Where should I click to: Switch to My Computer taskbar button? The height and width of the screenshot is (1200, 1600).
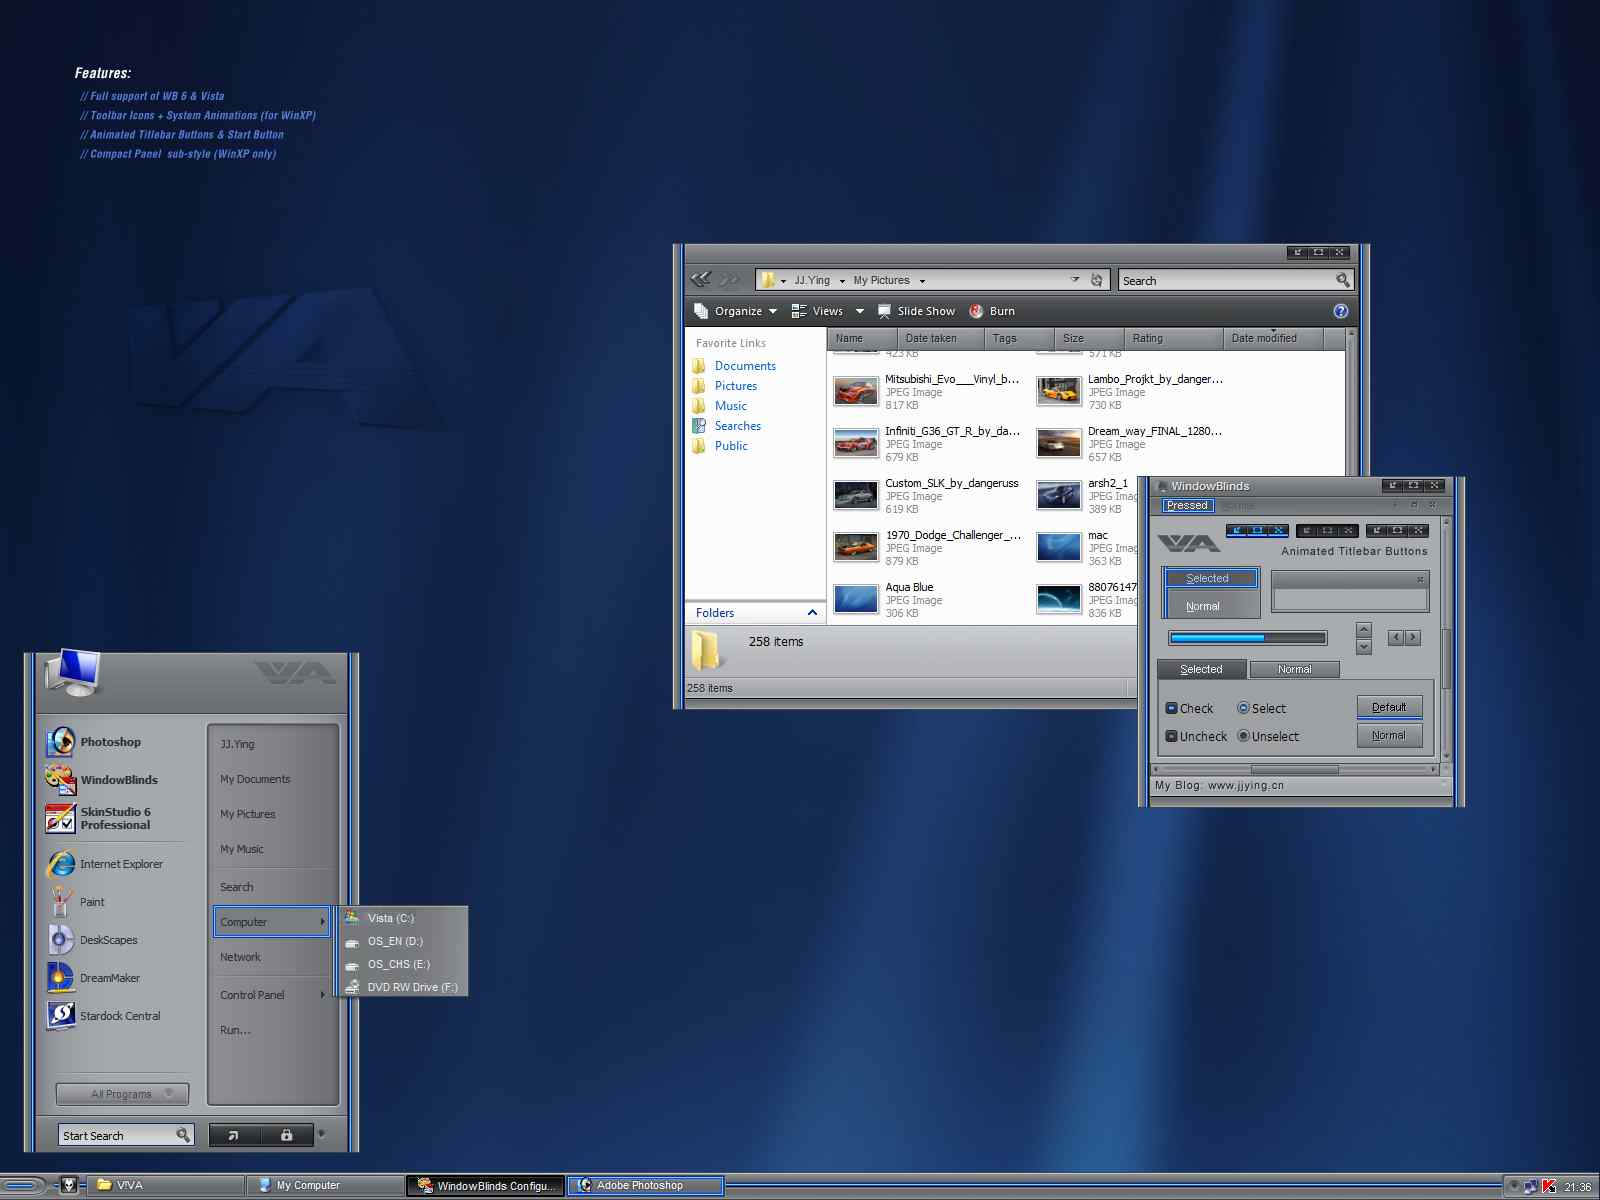325,1186
